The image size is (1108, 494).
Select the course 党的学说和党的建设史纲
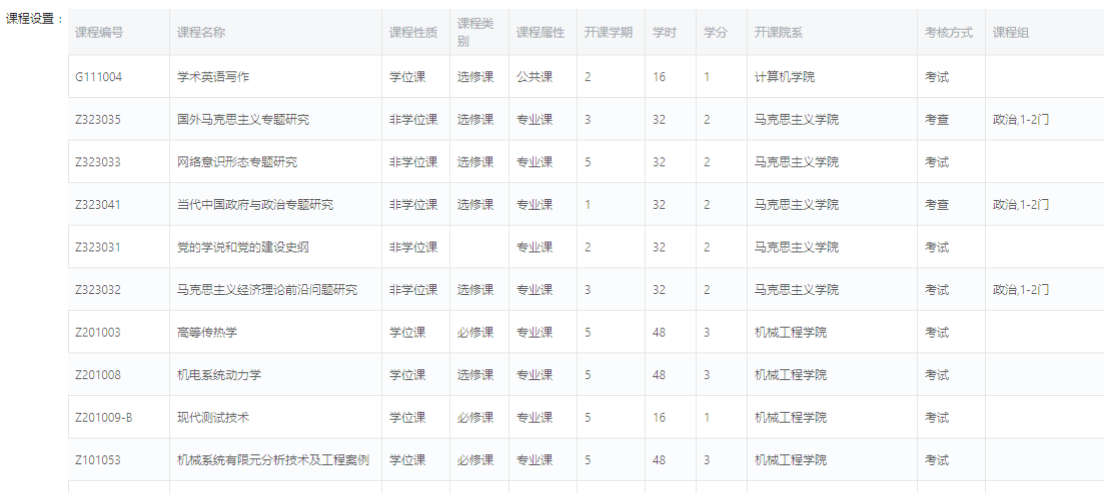243,247
